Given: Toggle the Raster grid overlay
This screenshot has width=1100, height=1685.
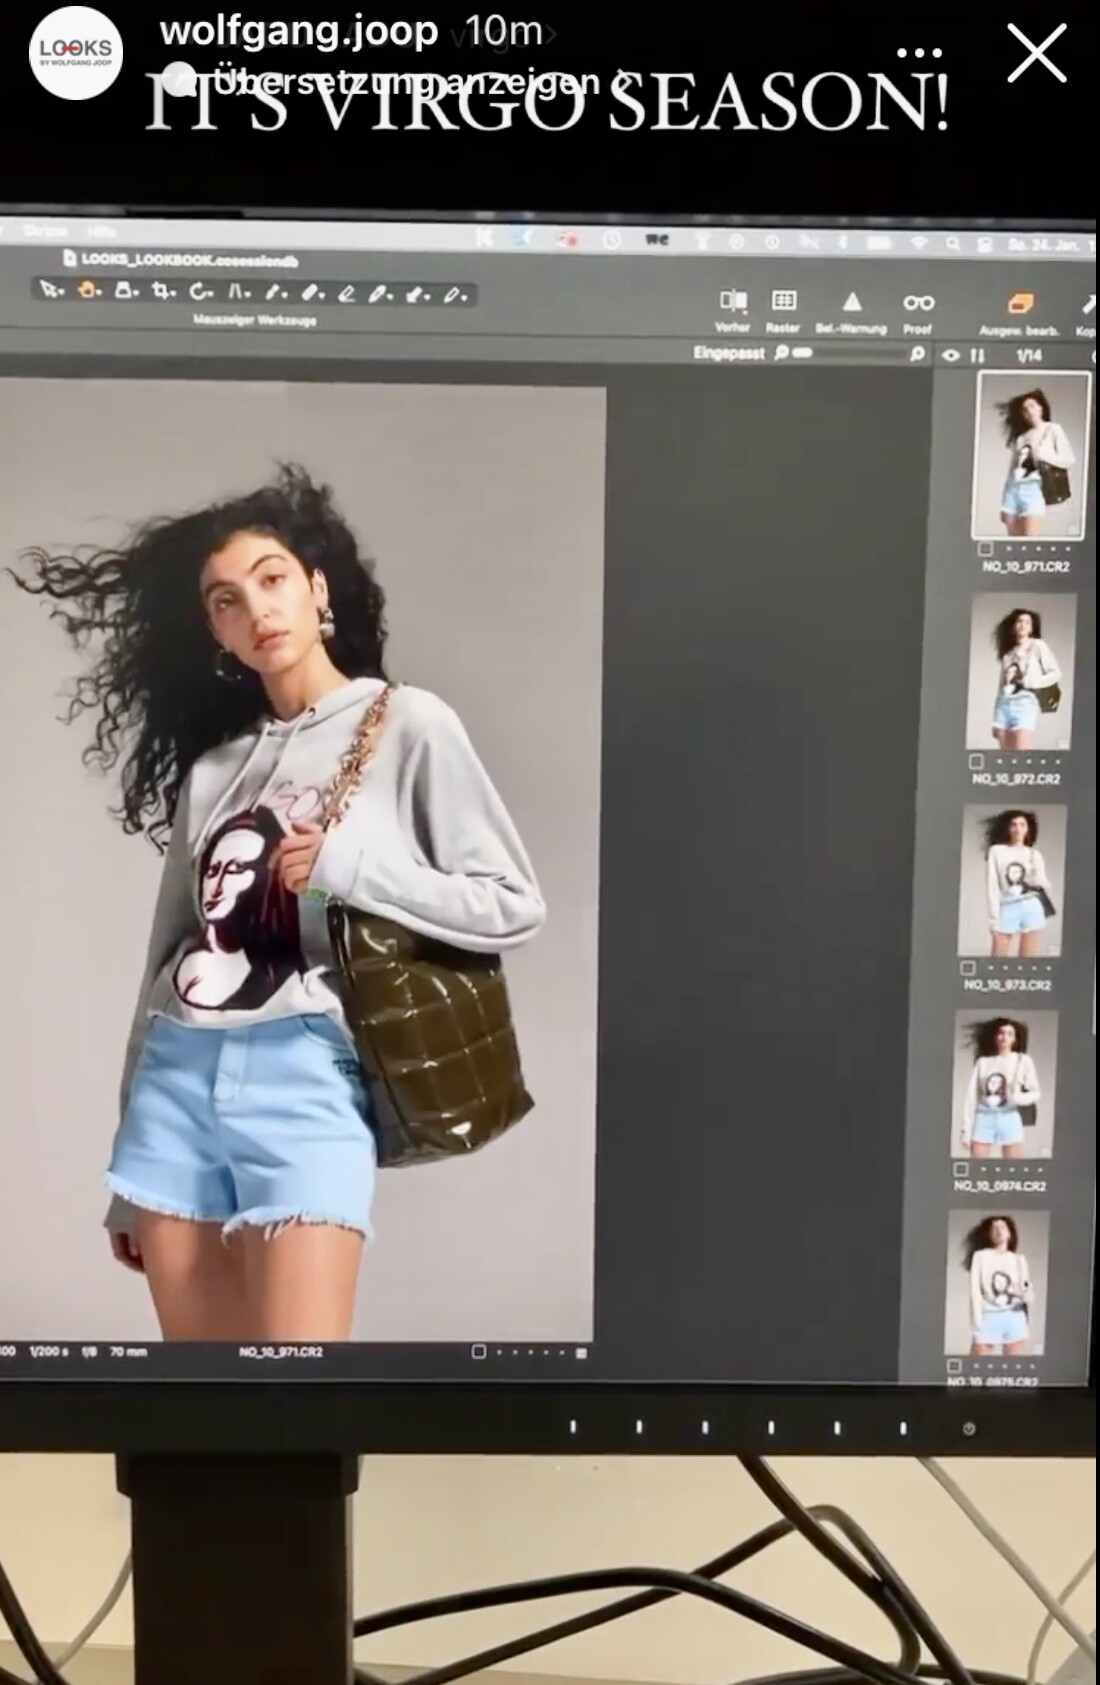Looking at the screenshot, I should (783, 309).
